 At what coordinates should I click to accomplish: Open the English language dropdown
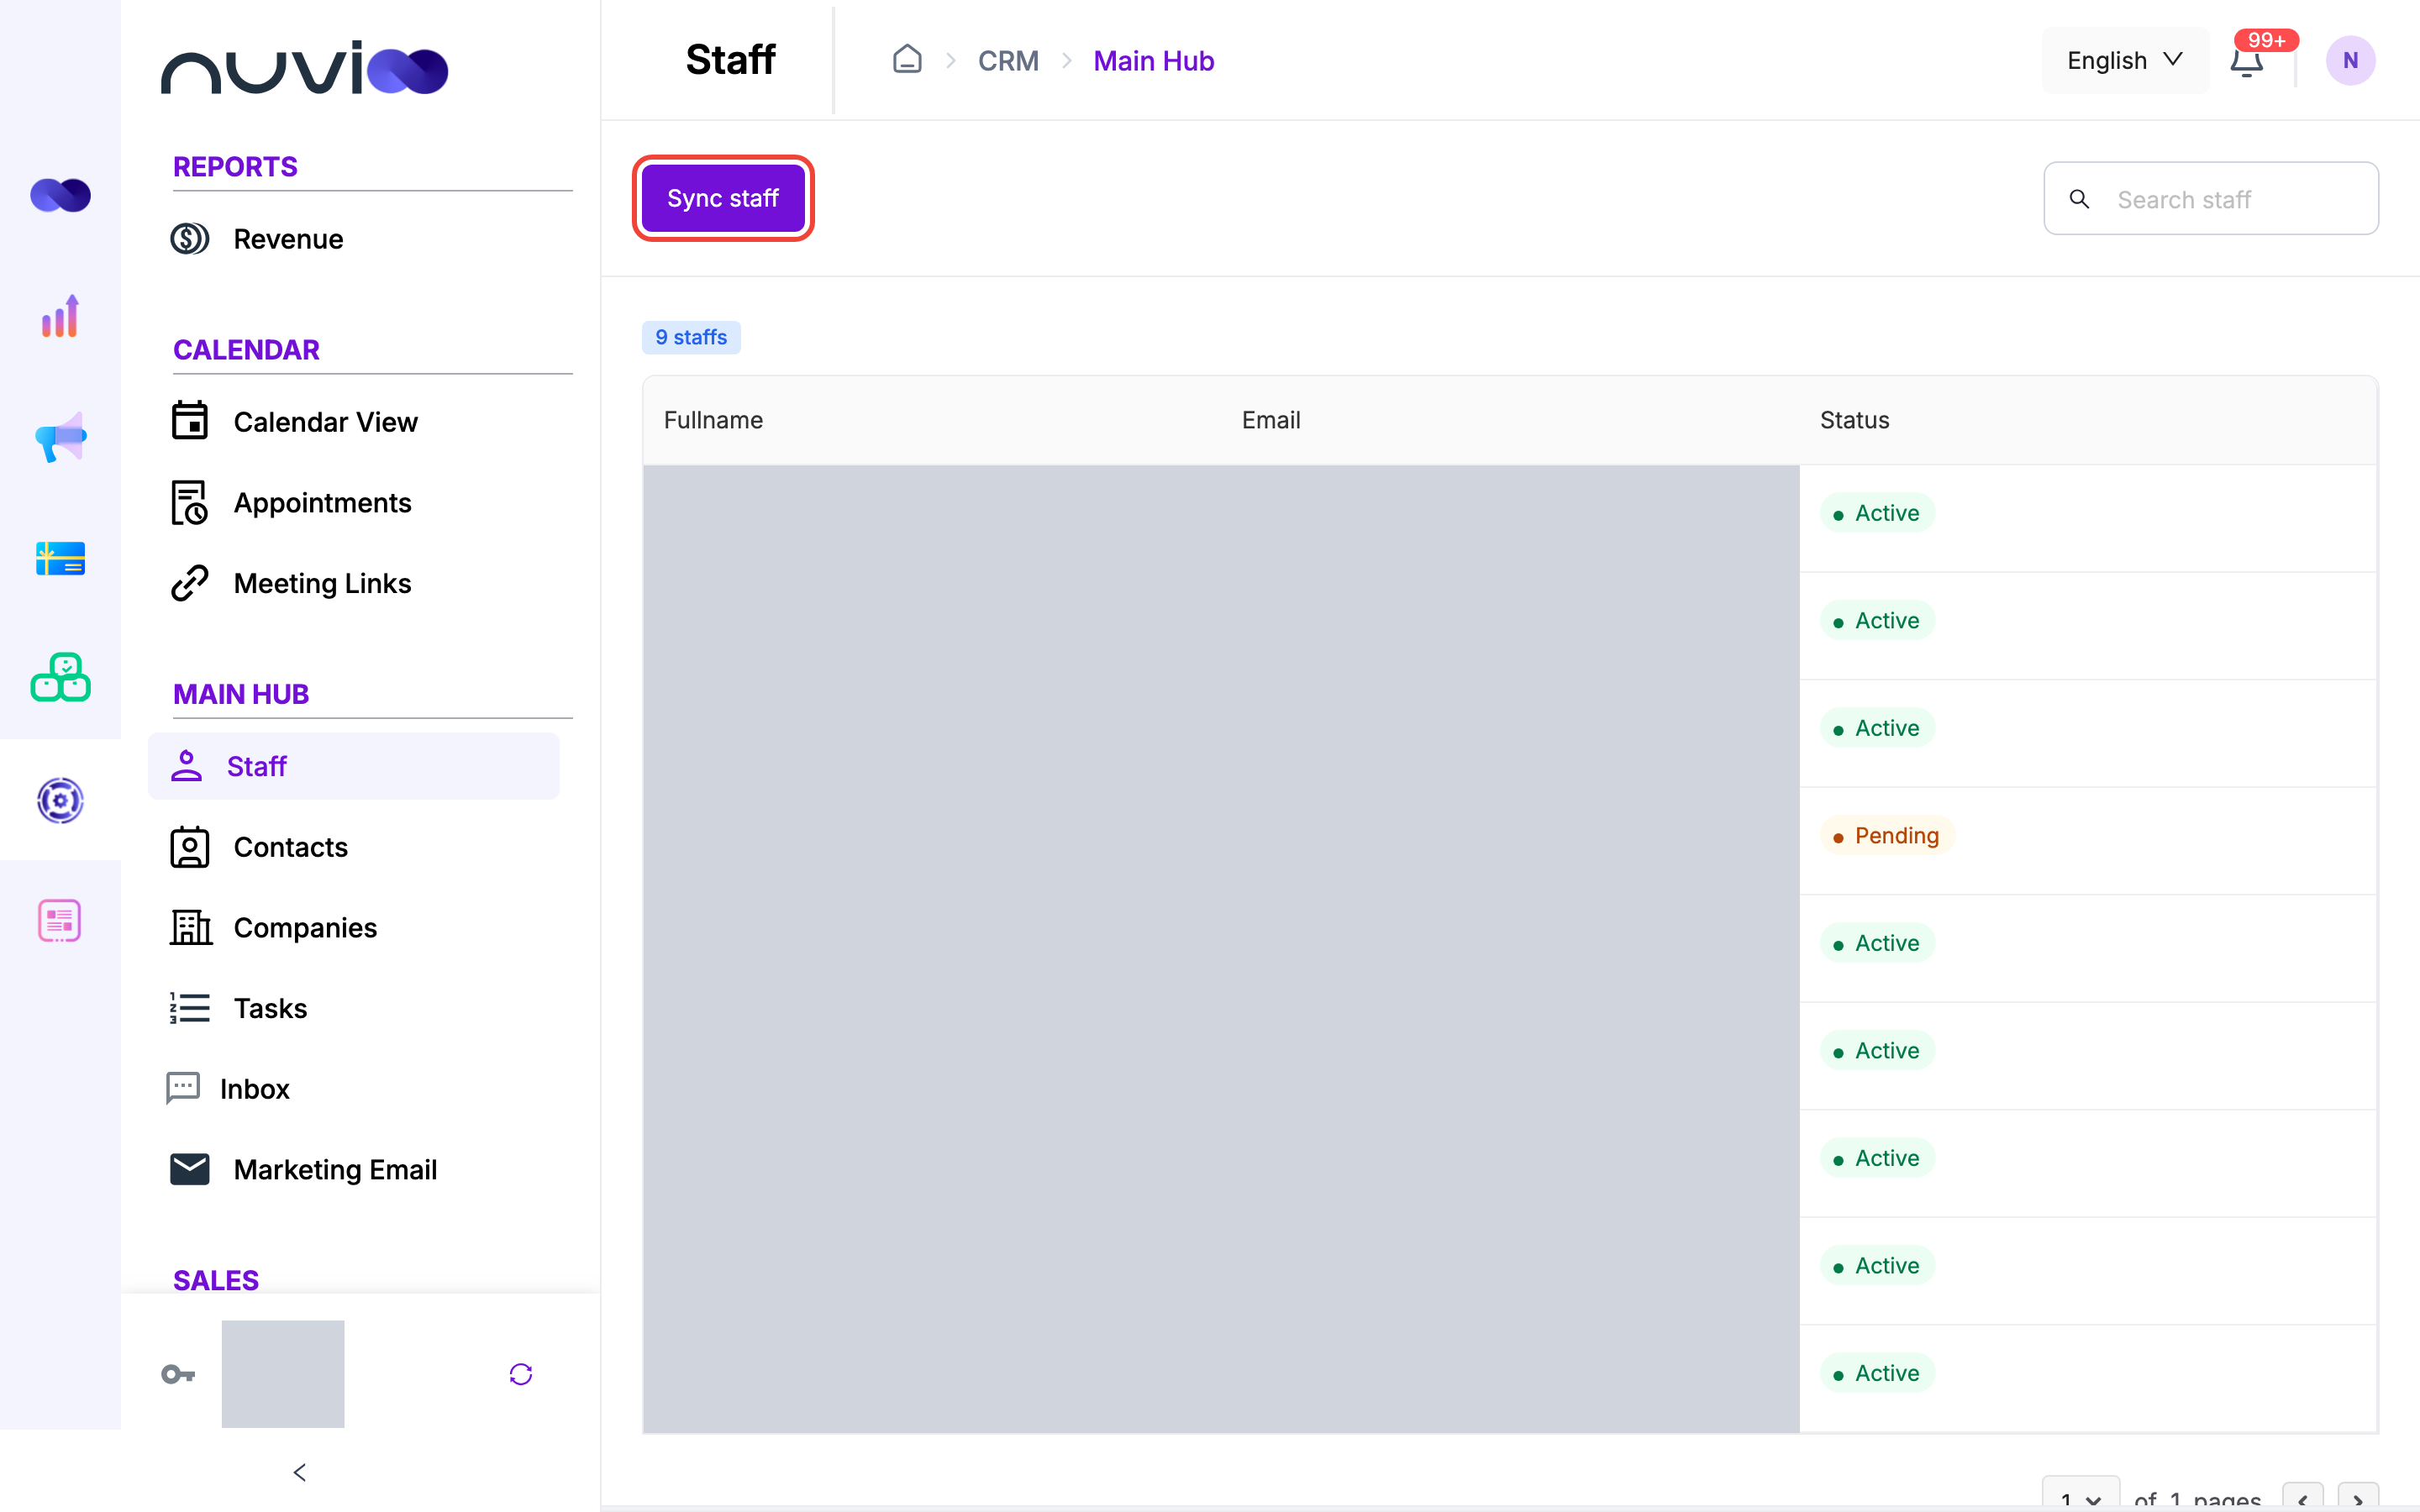2125,60
